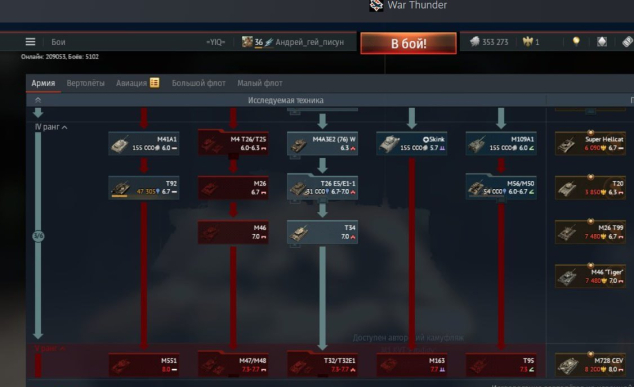Collapse the research tree header double chevron
The image size is (634, 387).
tap(38, 100)
